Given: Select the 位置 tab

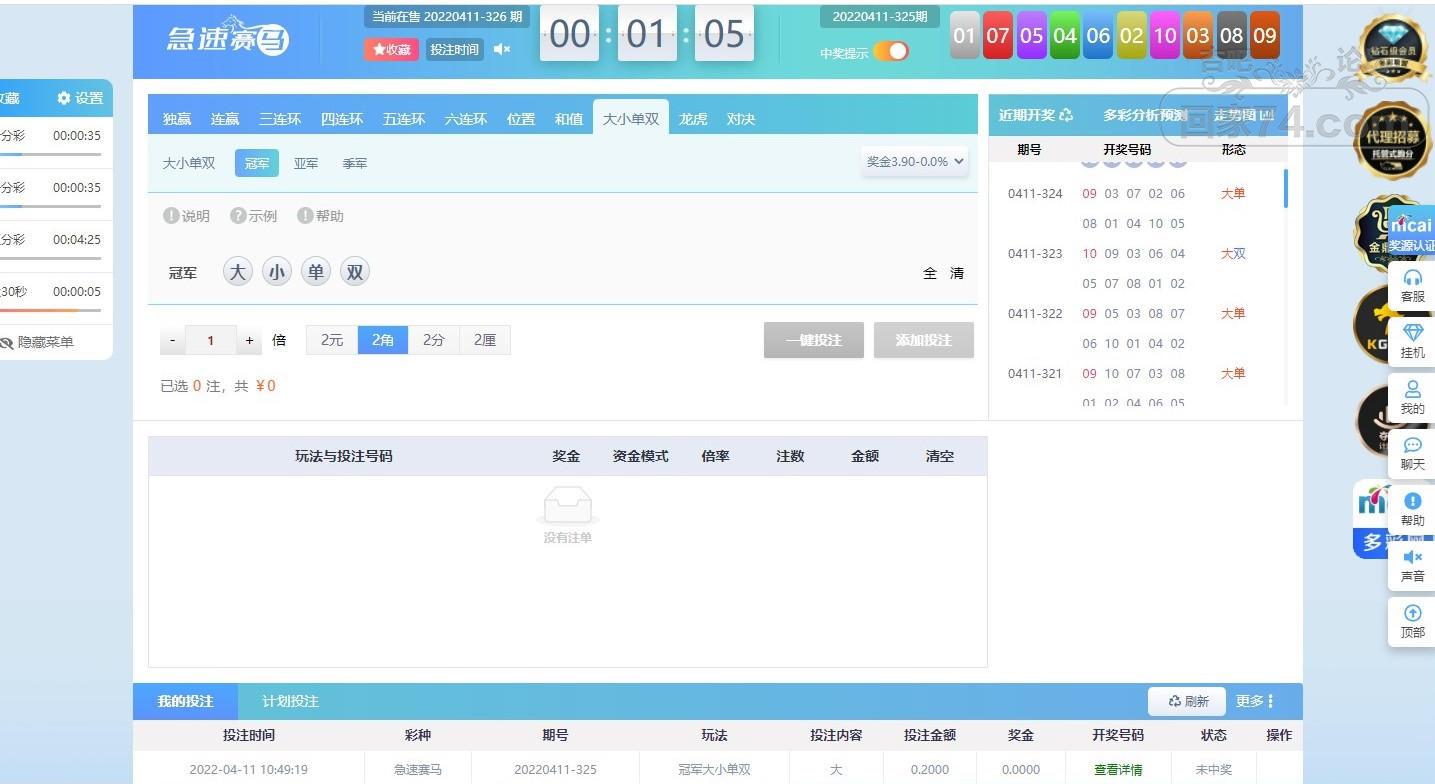Looking at the screenshot, I should (x=521, y=119).
